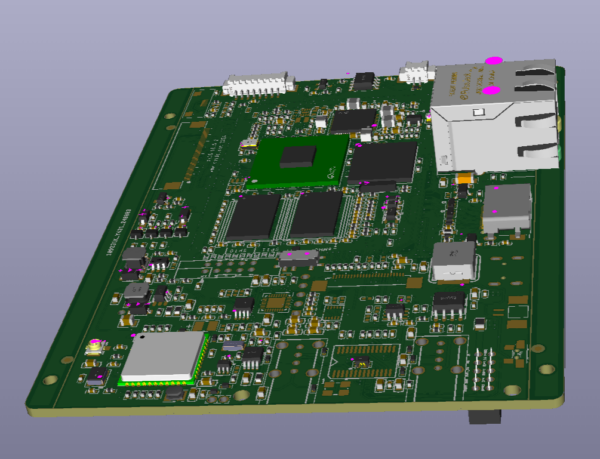This screenshot has height=459, width=600.
Task: Click the right memory chip below processor
Action: tap(316, 213)
